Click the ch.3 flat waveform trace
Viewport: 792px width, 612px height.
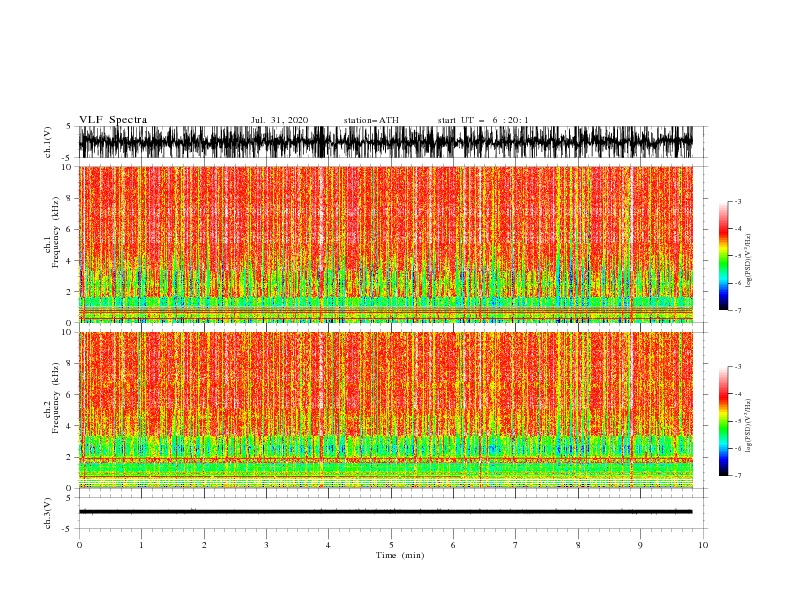(x=385, y=512)
